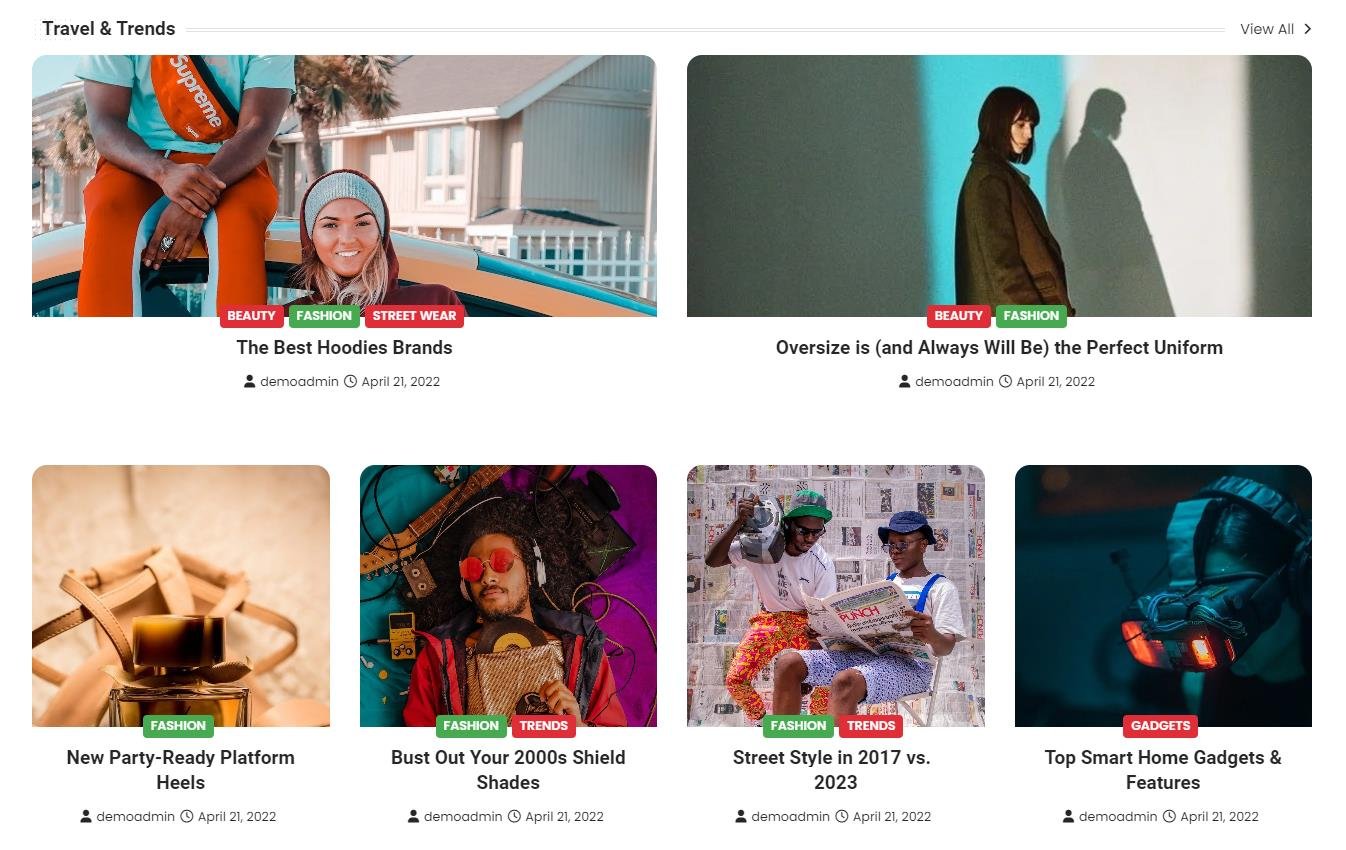Select Beauty tag on the Oversize post

point(959,316)
